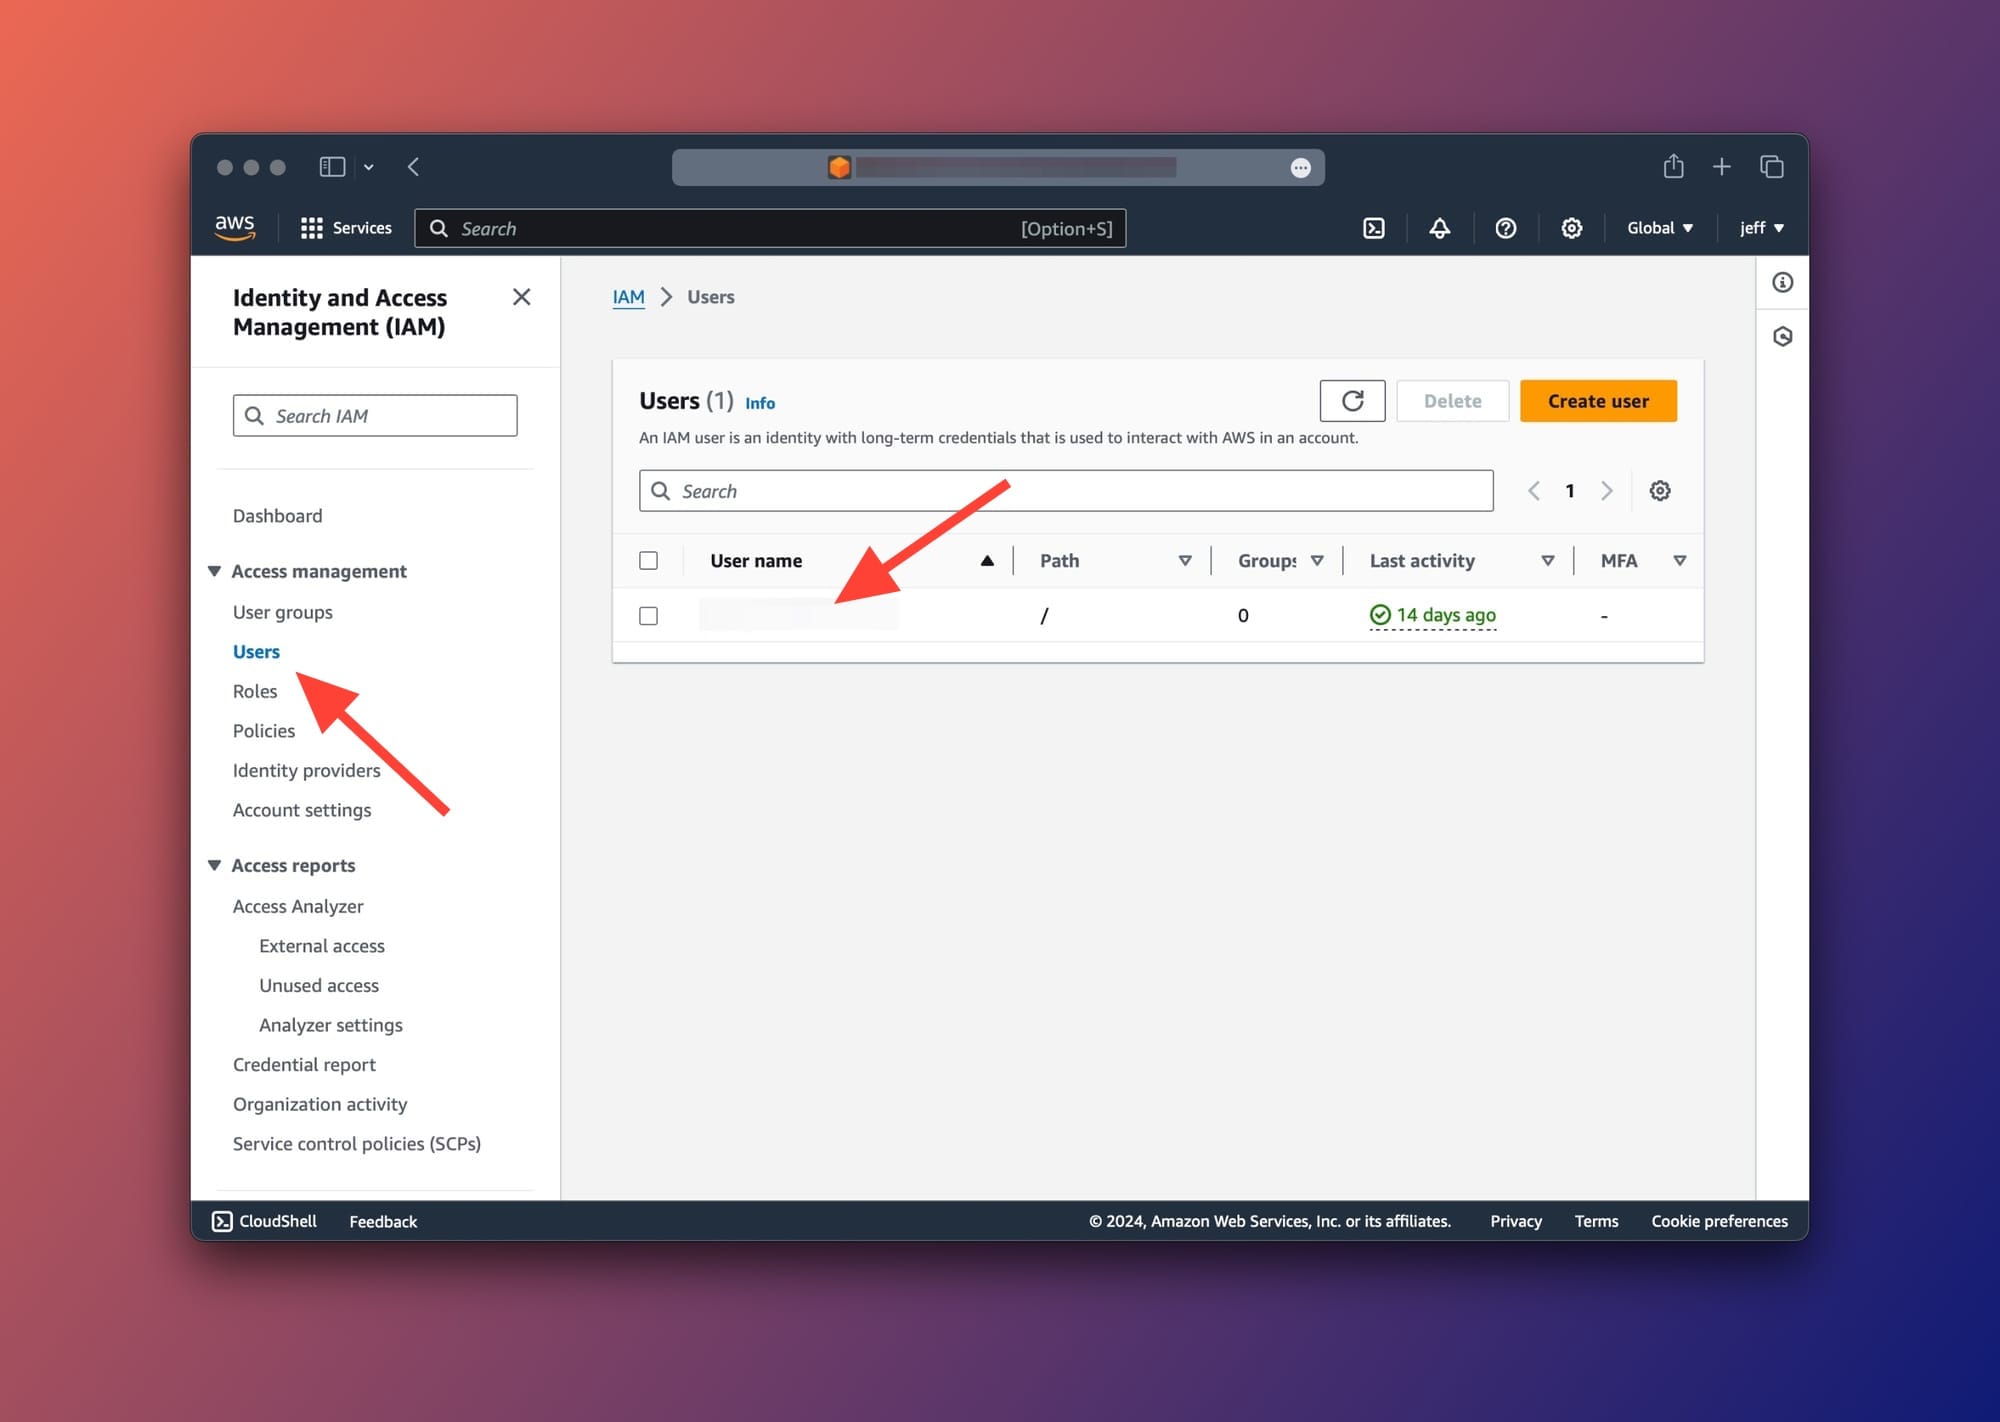
Task: Click the column settings gear icon
Action: pos(1660,489)
